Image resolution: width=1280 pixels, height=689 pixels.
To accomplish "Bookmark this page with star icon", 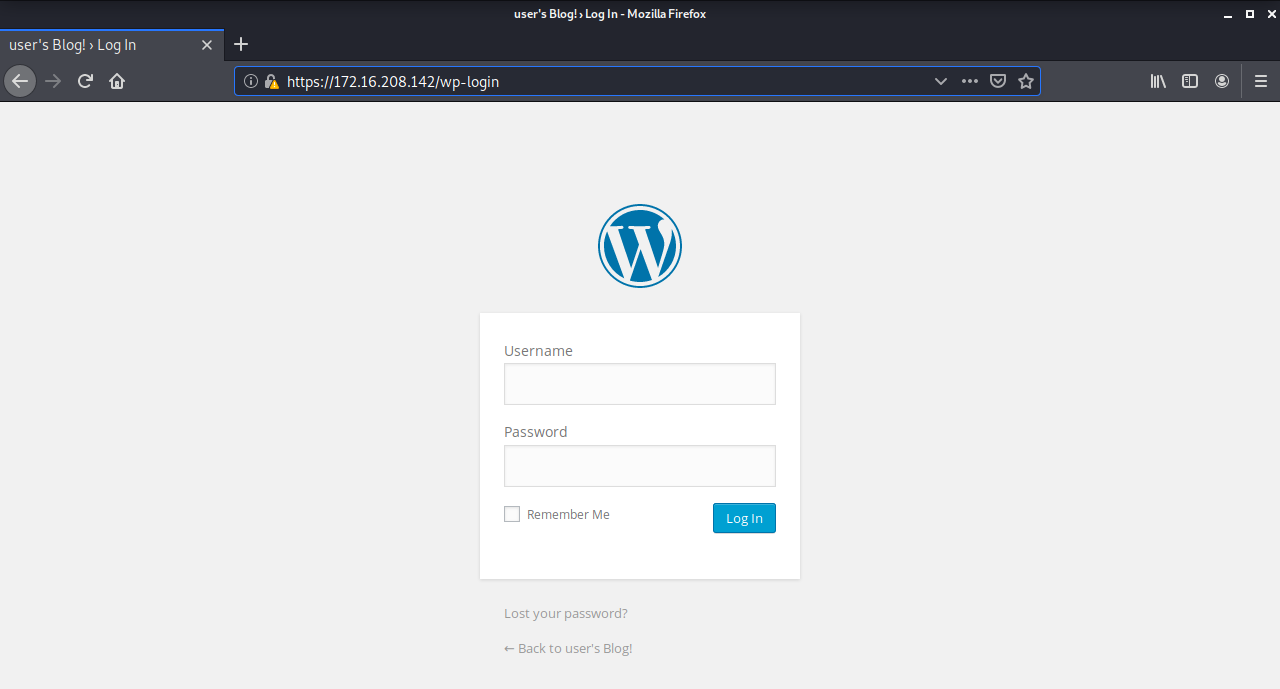I will [1025, 82].
